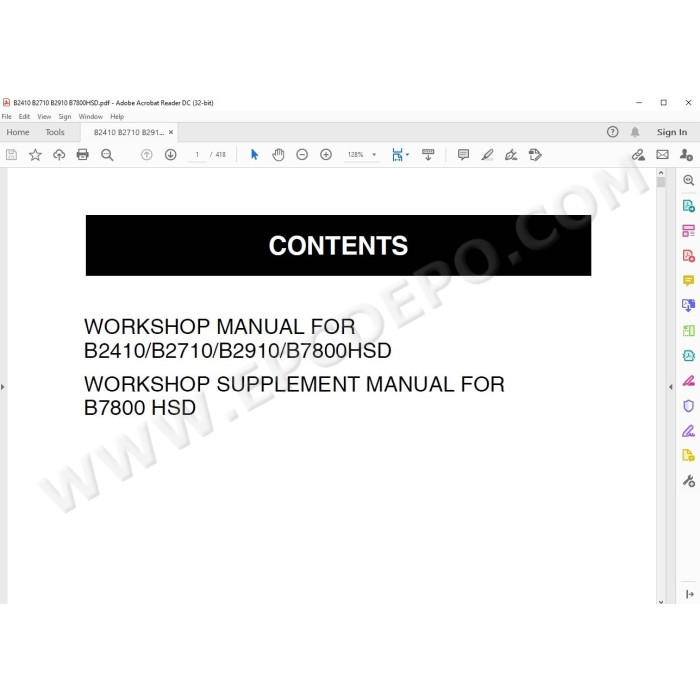Go to previous page arrow
This screenshot has height=700, width=700.
point(146,155)
